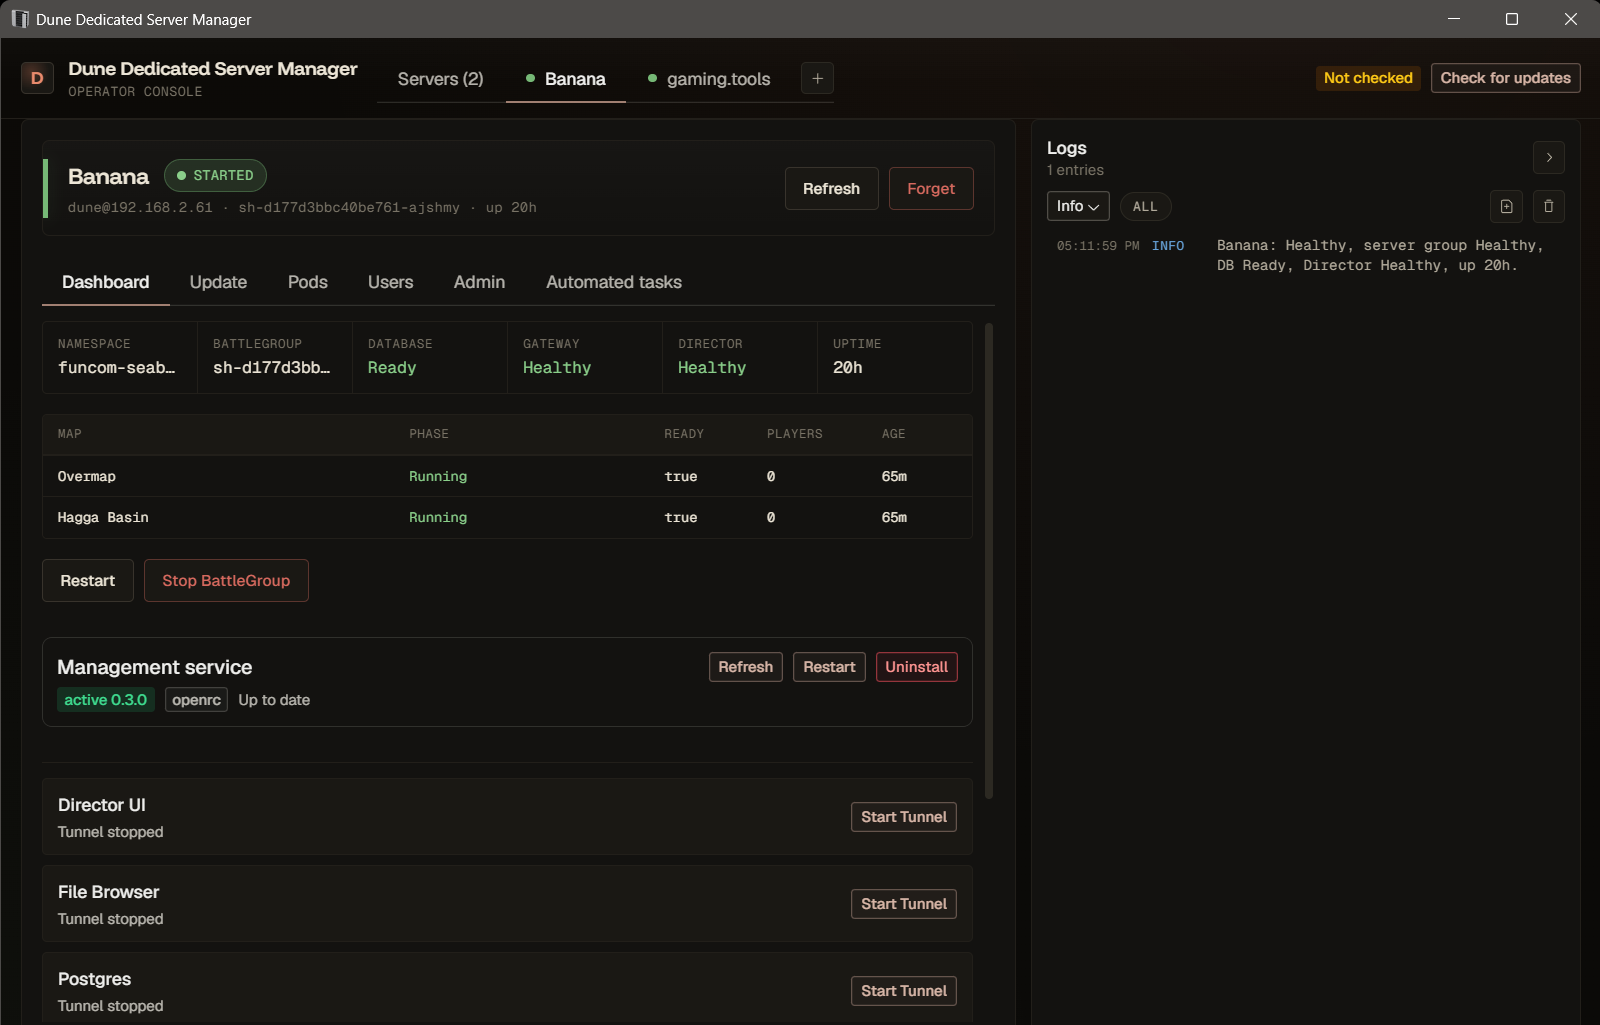Screen dimensions: 1600x1025
Task: Export logs using the file icon
Action: click(1506, 206)
